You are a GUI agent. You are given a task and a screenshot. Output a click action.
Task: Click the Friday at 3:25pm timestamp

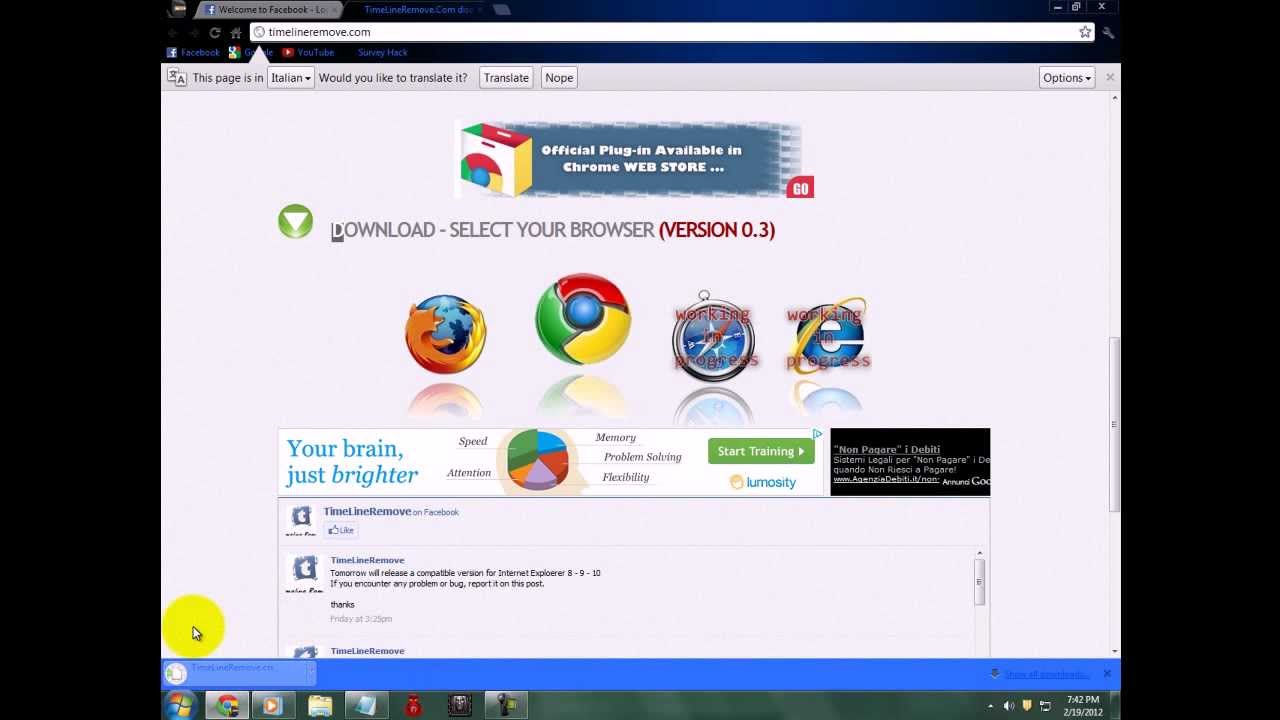pyautogui.click(x=361, y=619)
